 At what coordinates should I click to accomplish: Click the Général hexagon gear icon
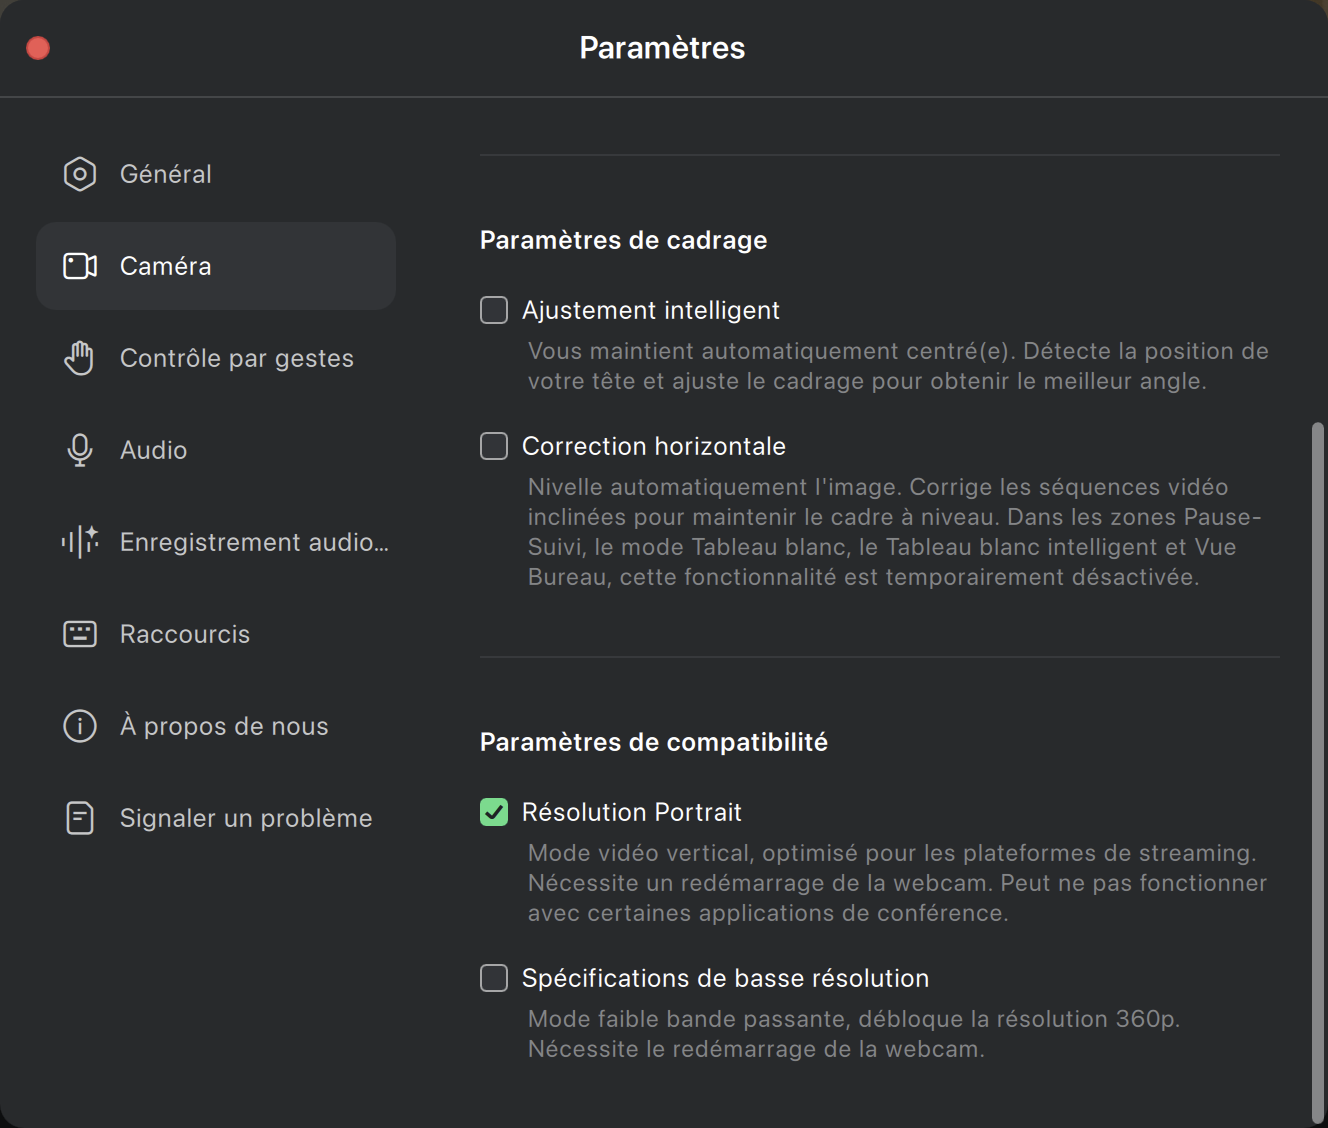tap(80, 174)
